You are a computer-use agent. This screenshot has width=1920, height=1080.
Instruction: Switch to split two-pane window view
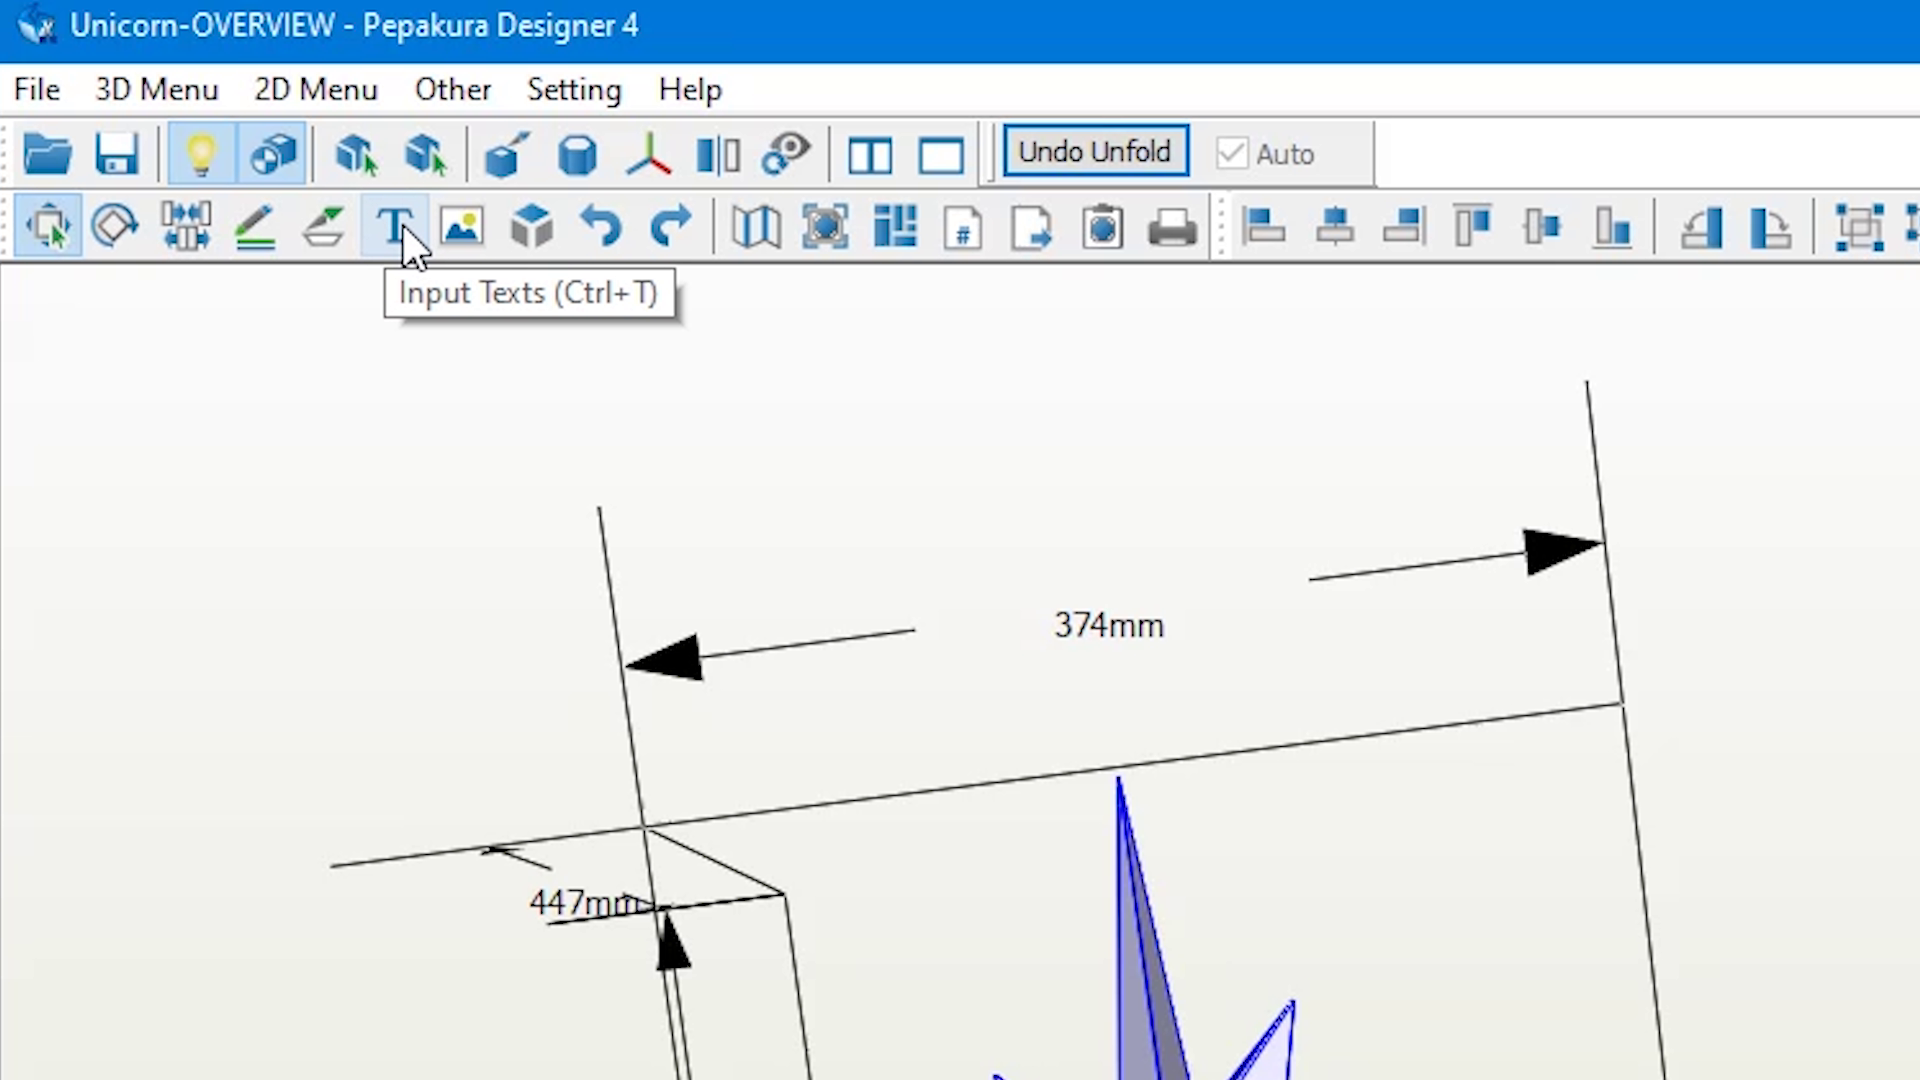pyautogui.click(x=869, y=155)
